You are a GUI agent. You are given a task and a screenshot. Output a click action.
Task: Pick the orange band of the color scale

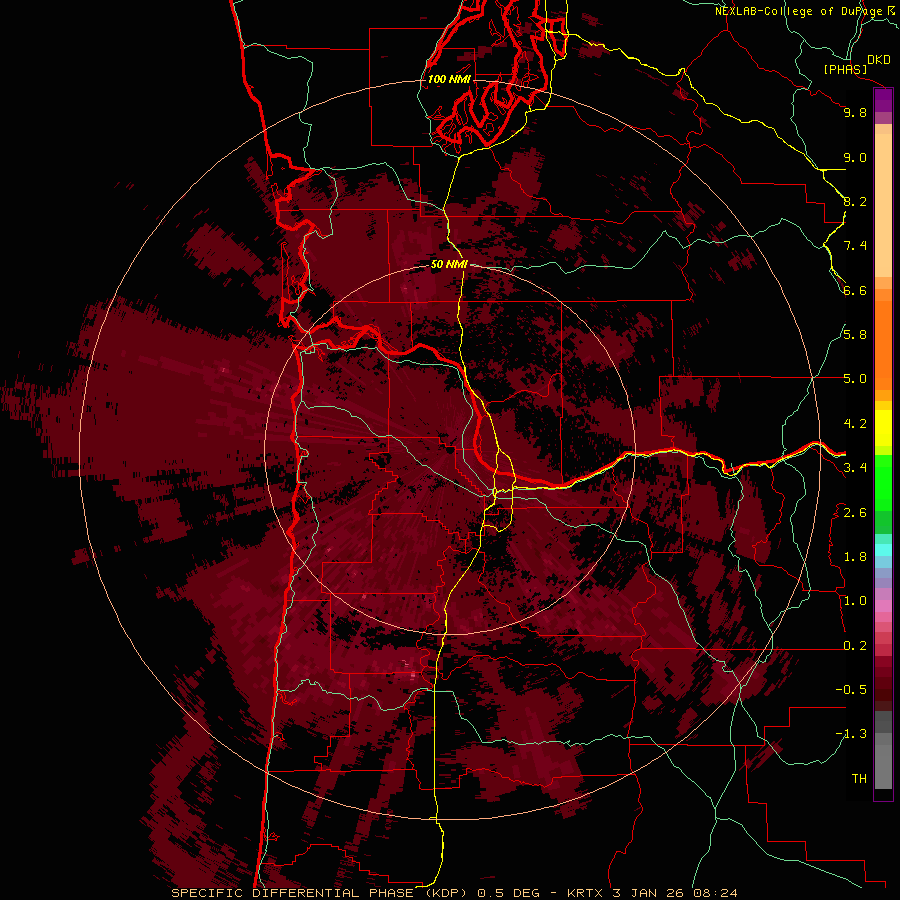883,344
